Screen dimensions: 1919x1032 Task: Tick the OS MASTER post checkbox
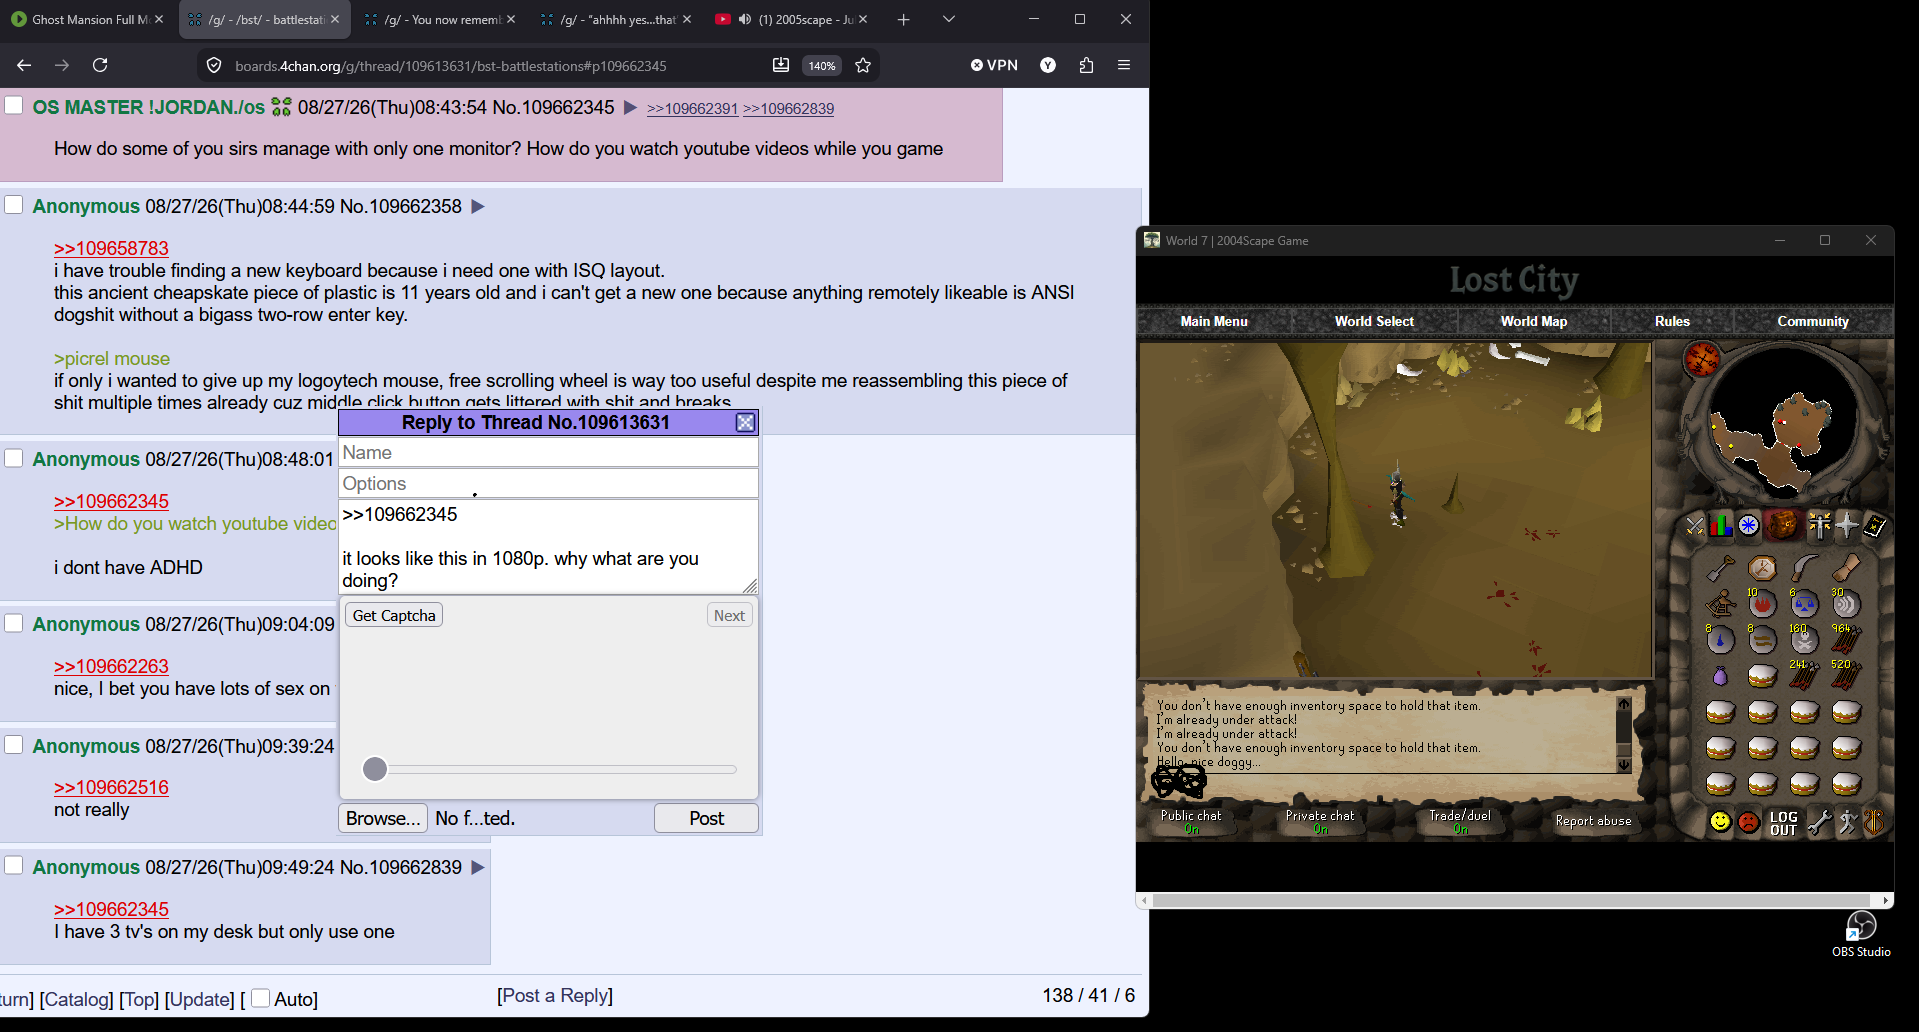coord(14,105)
